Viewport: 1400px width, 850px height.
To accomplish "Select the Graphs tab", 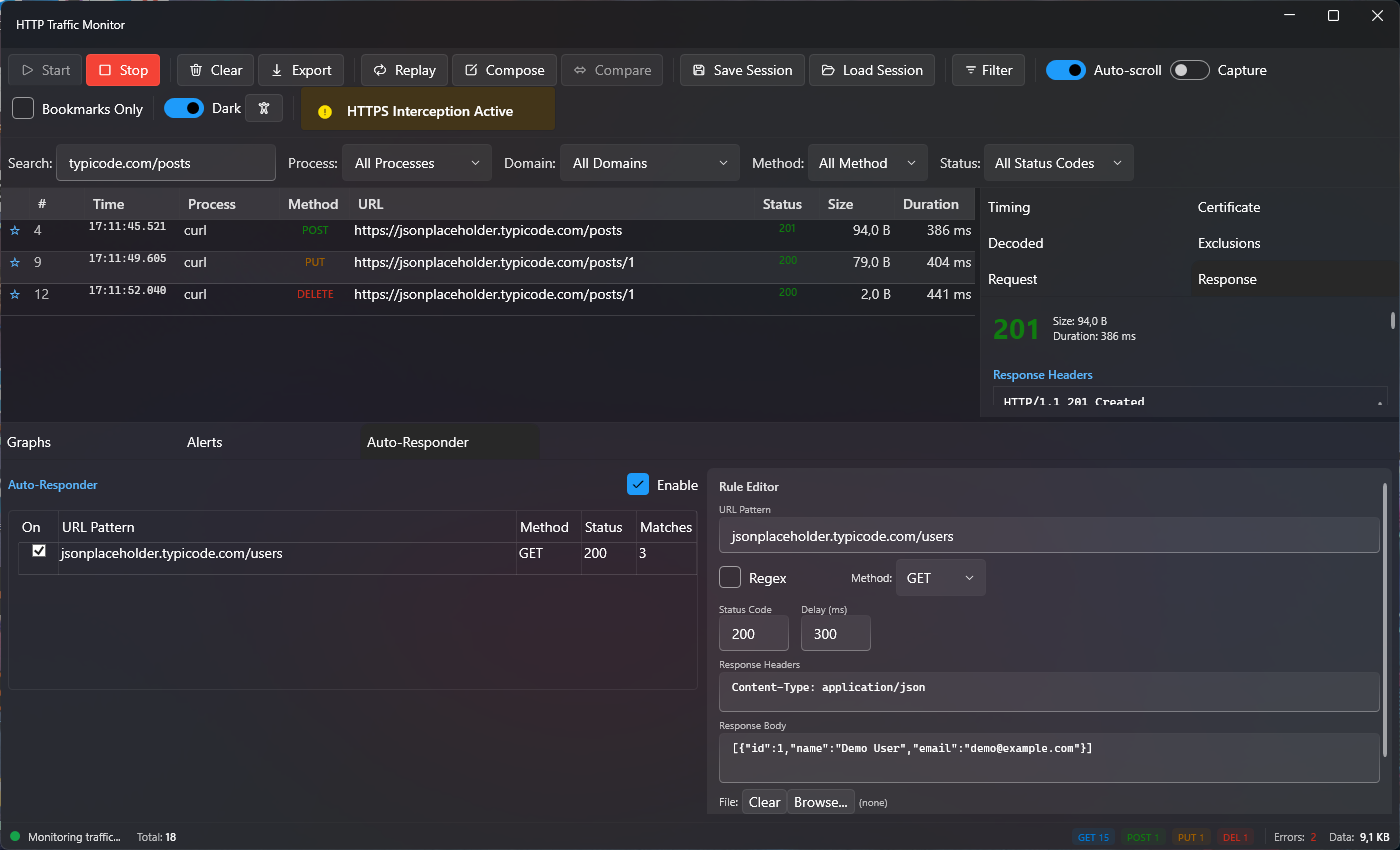I will click(29, 442).
